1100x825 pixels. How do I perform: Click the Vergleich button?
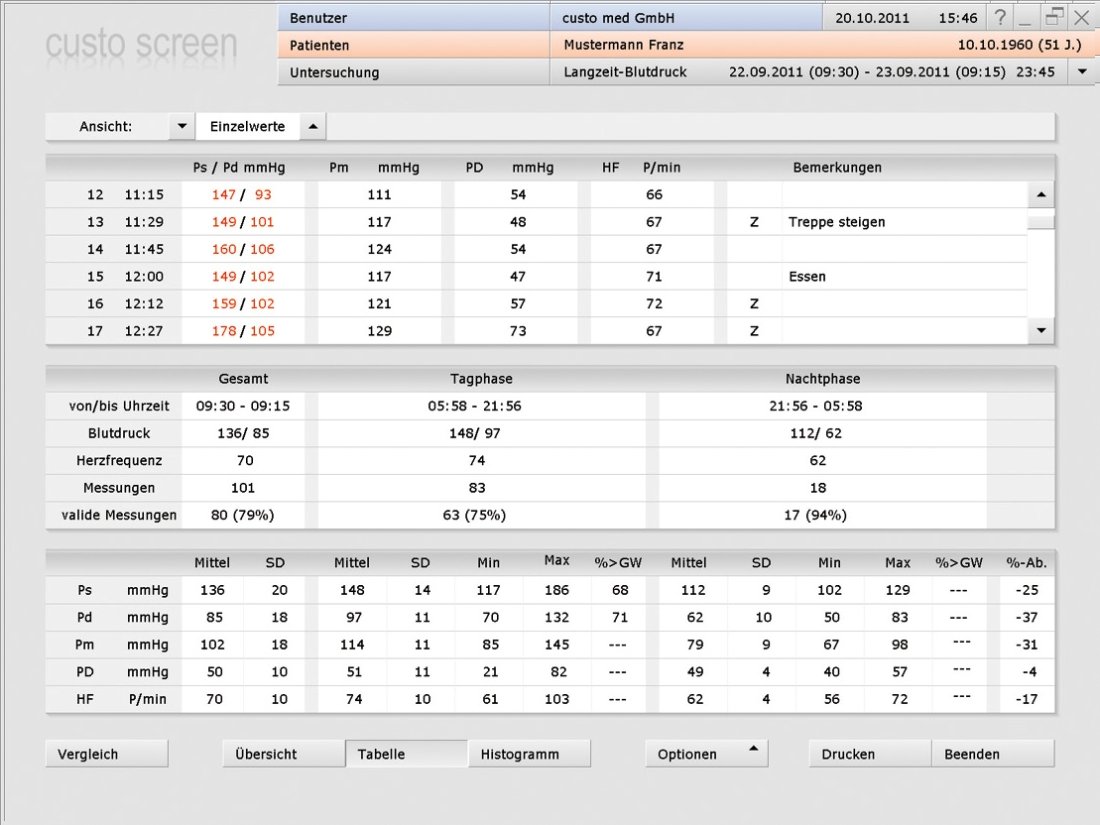tap(106, 754)
